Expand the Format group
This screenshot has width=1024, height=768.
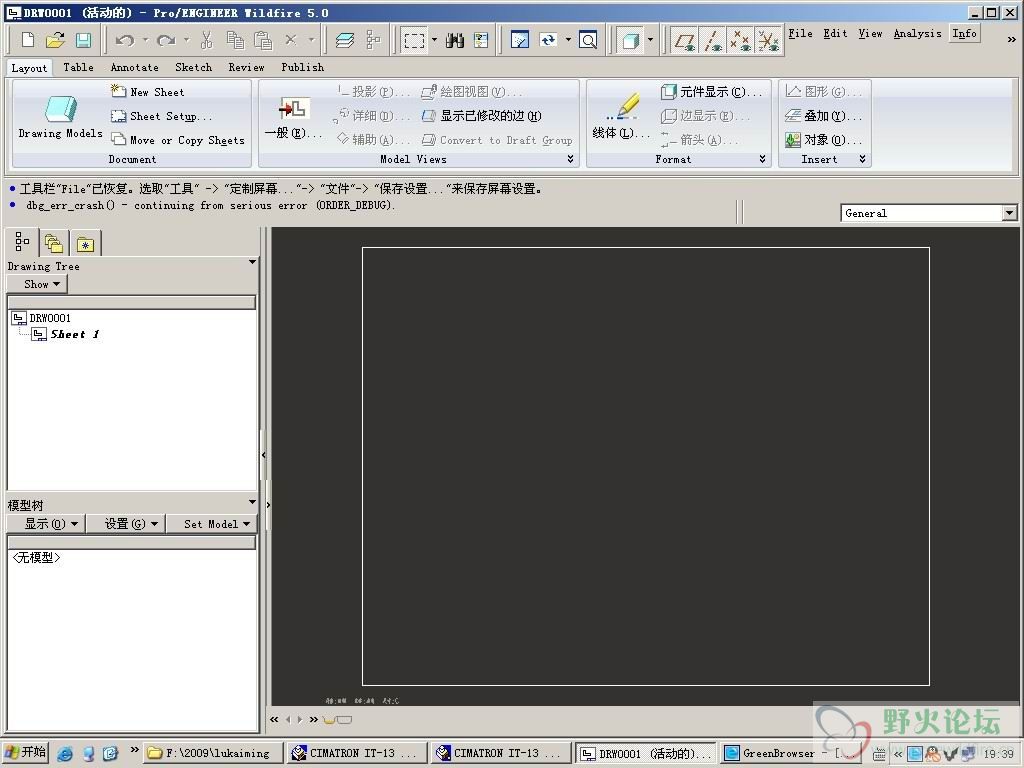tap(762, 159)
